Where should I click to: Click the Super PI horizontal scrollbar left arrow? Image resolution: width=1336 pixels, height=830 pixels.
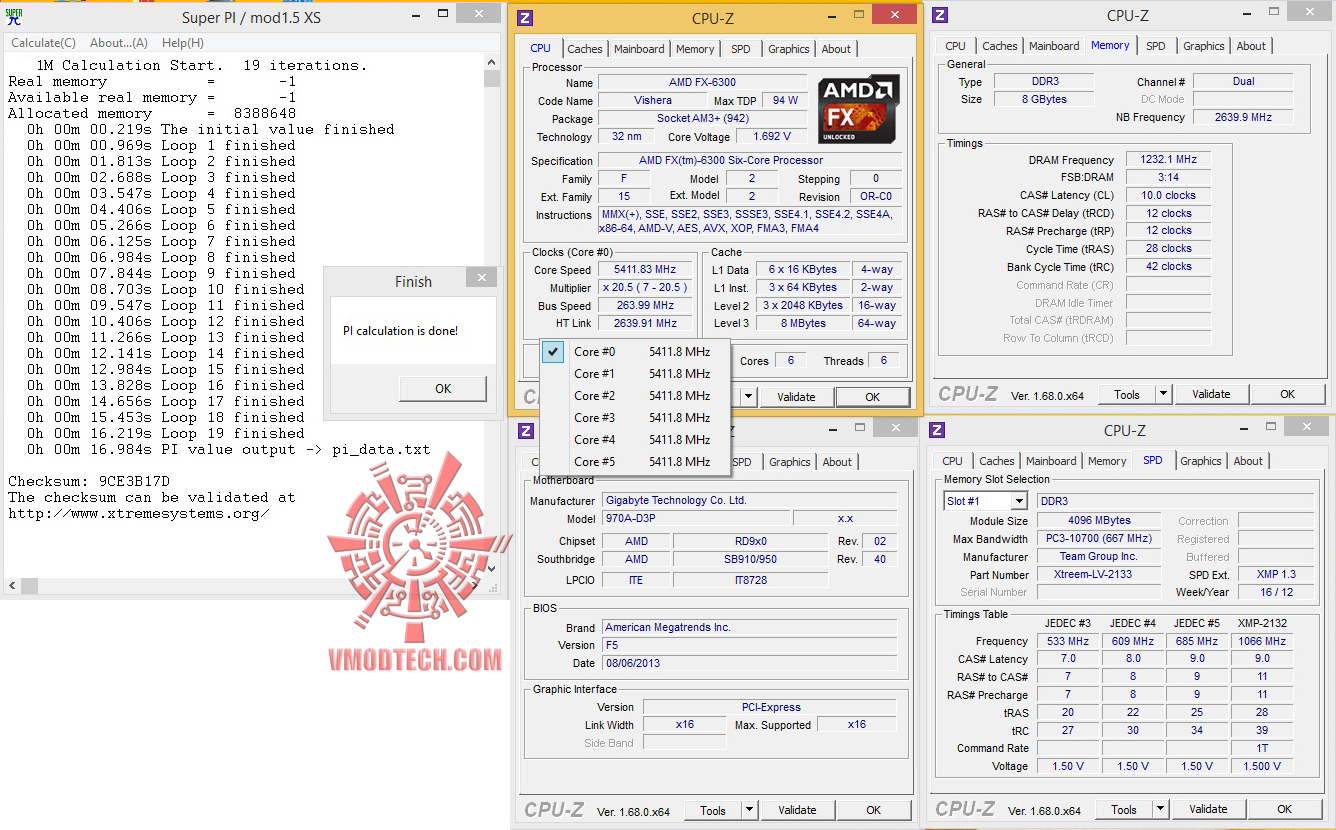tap(12, 585)
